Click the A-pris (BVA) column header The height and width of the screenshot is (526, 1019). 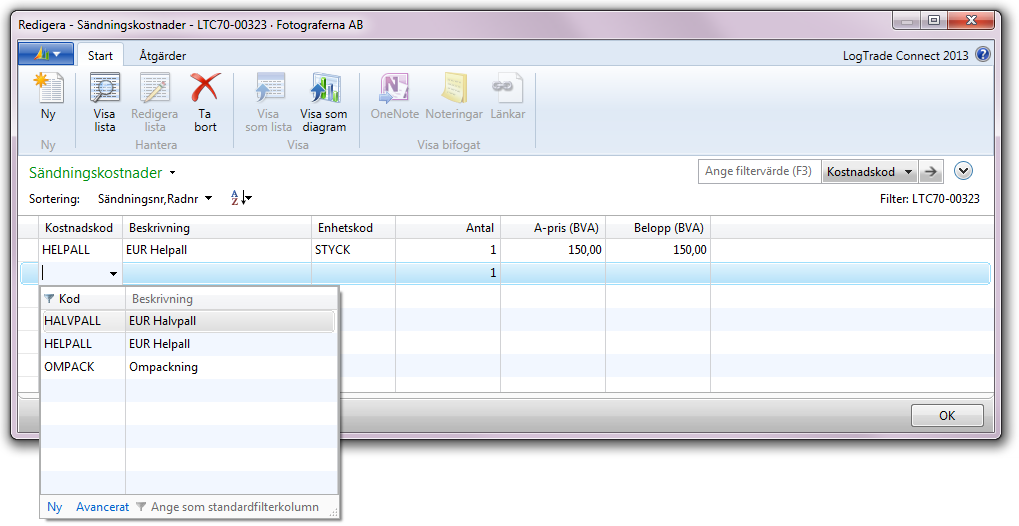[x=553, y=228]
